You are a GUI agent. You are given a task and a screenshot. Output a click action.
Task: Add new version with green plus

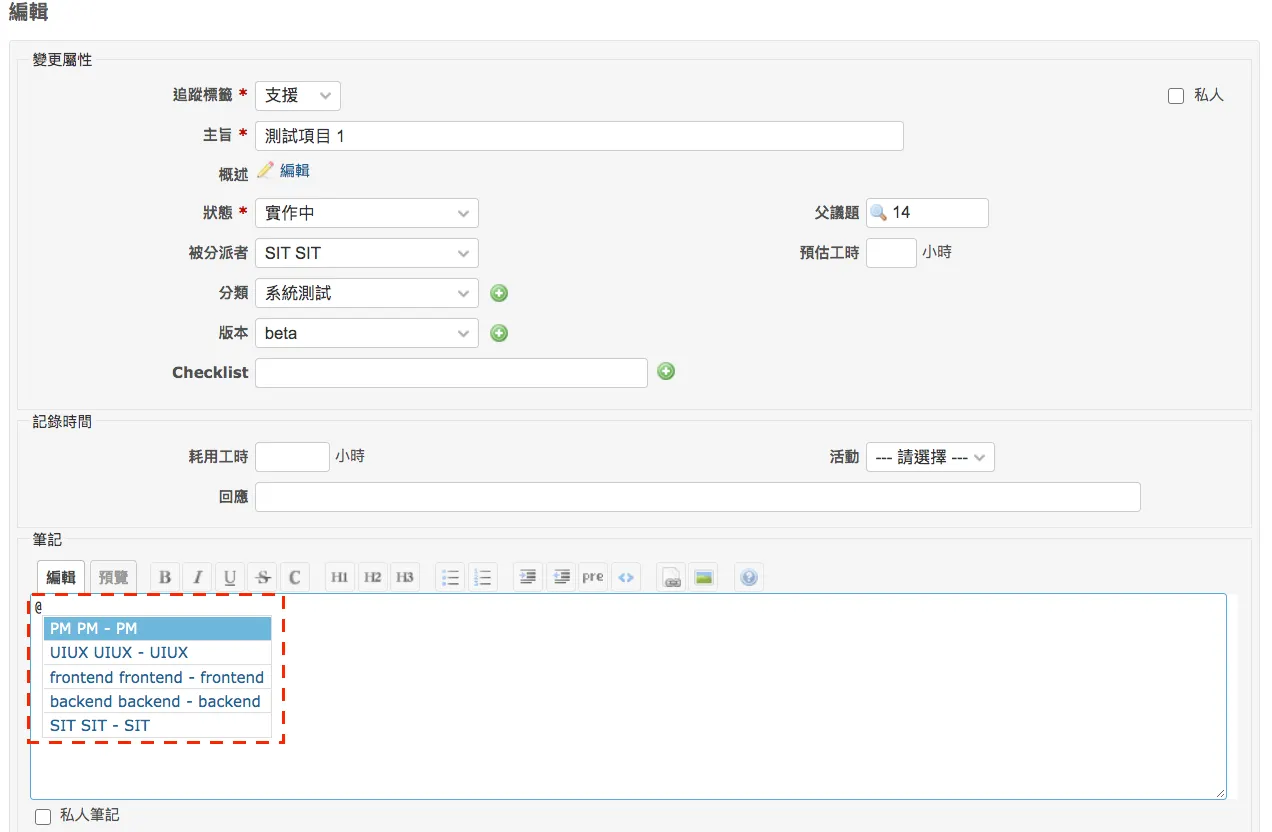(x=499, y=333)
